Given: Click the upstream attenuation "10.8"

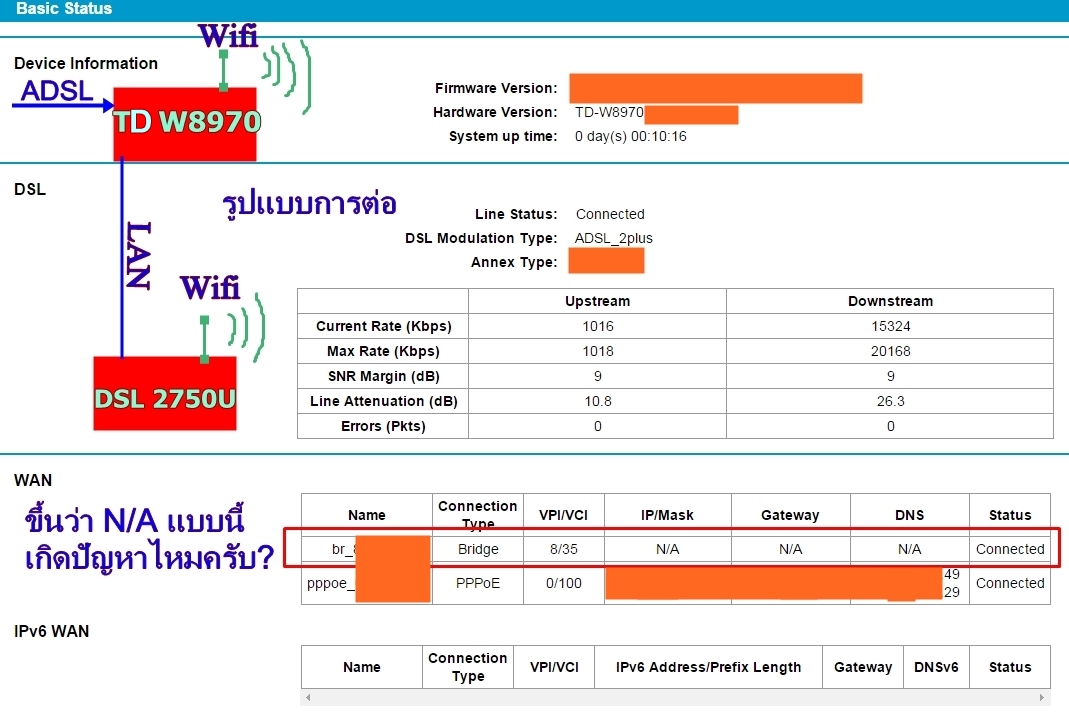Looking at the screenshot, I should click(x=598, y=401).
